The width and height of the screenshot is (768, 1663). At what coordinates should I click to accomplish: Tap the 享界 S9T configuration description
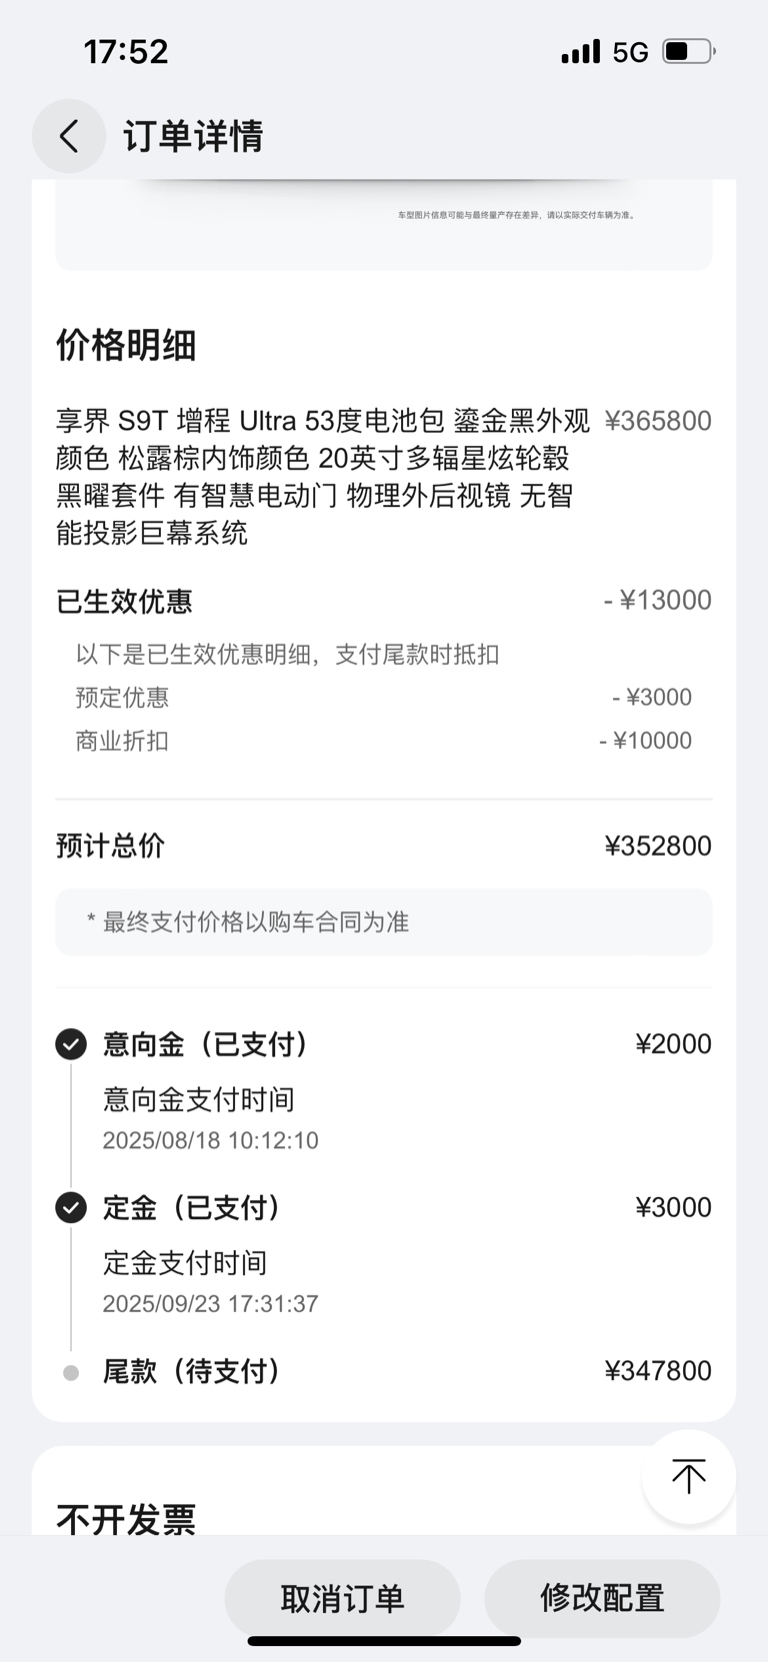pos(323,477)
